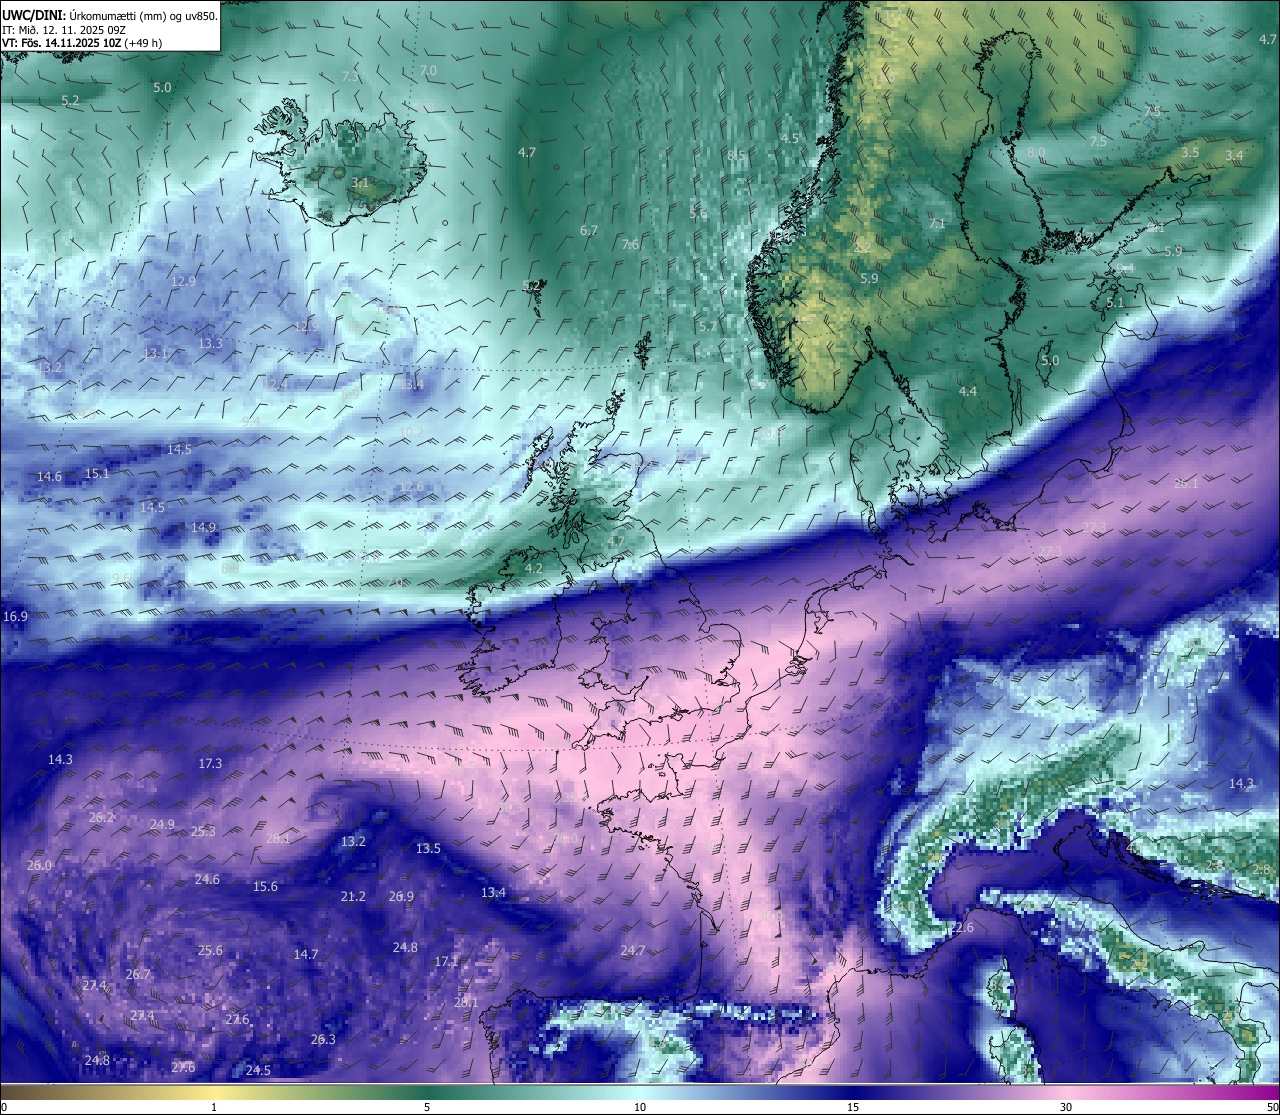Click the colour scale tick label '10'
The image size is (1280, 1115).
(640, 1107)
